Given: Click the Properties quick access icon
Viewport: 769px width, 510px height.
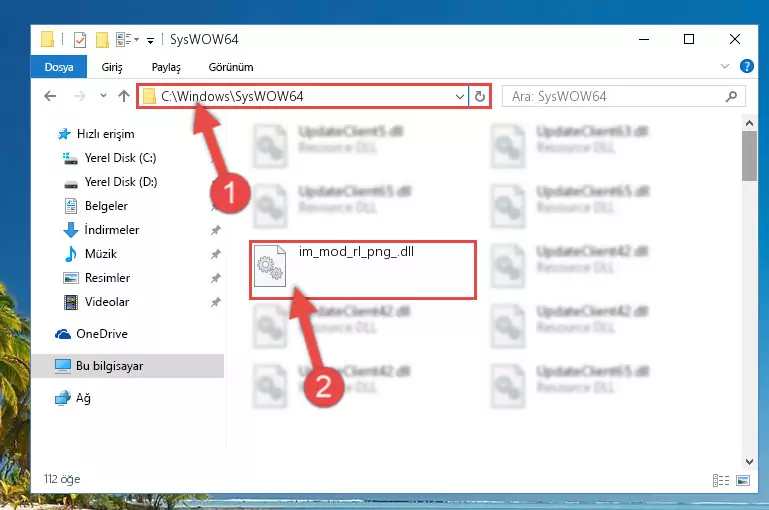Looking at the screenshot, I should pos(79,39).
